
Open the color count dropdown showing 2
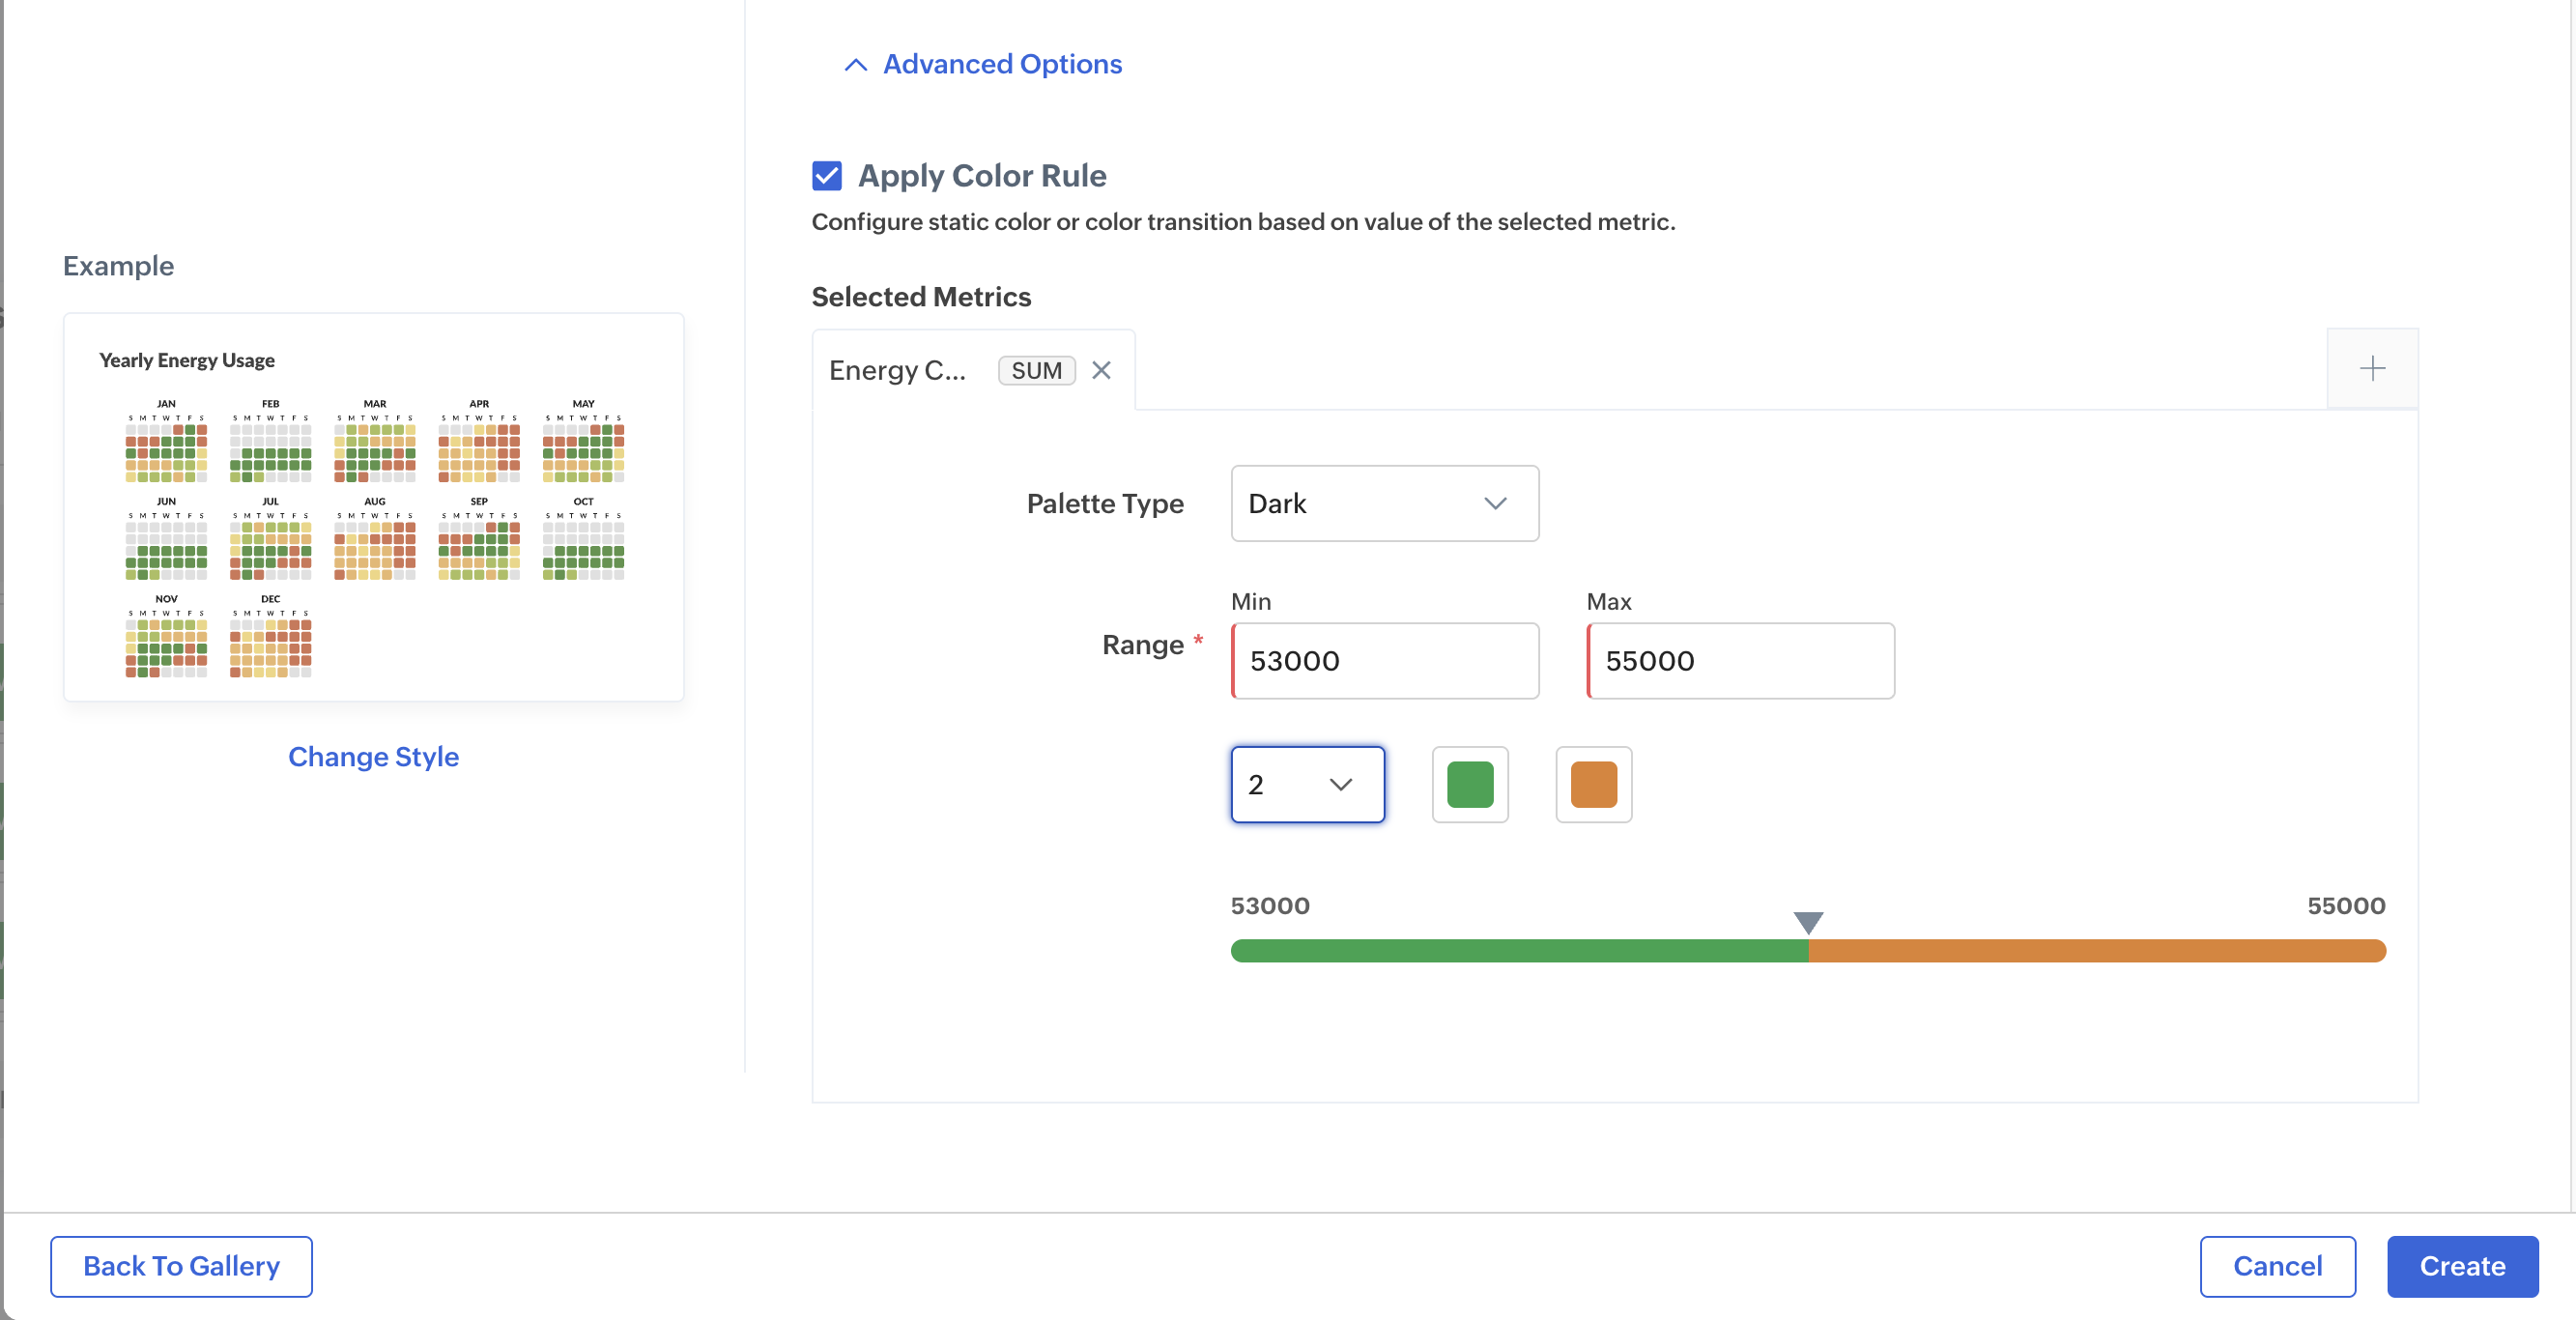pos(1306,784)
